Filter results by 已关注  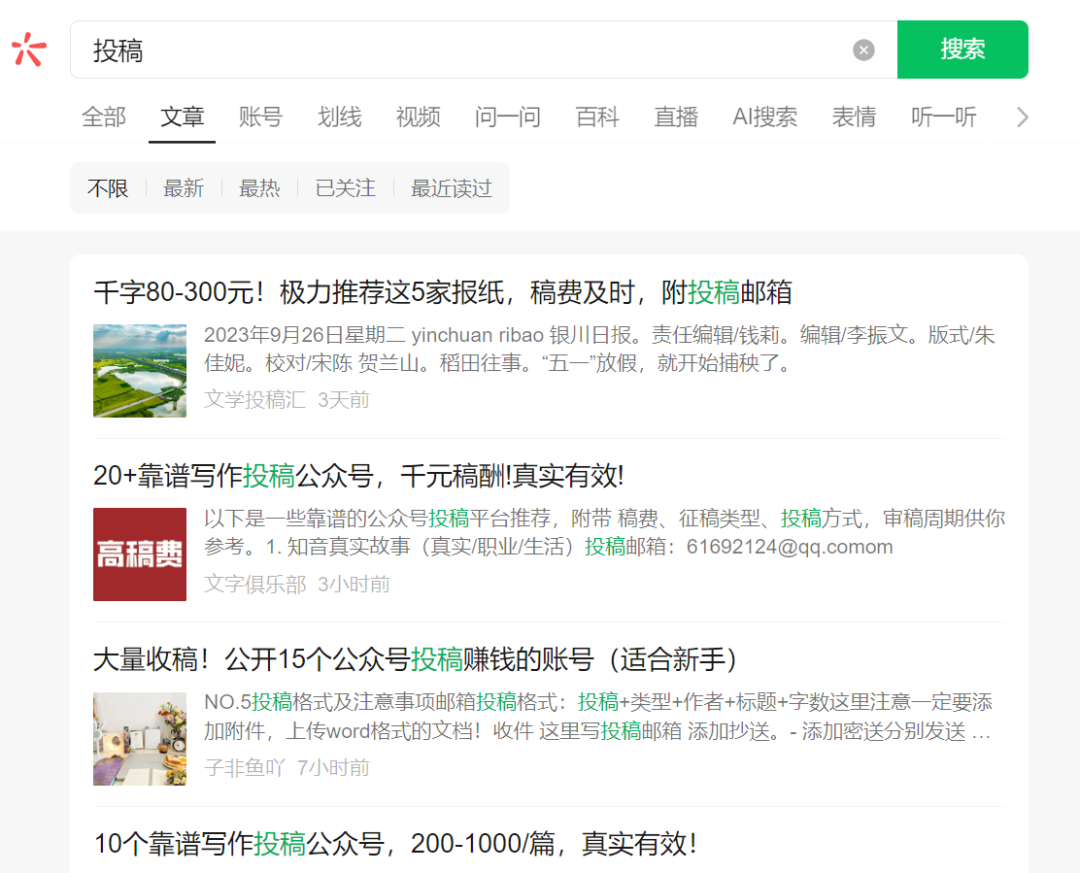coord(345,188)
